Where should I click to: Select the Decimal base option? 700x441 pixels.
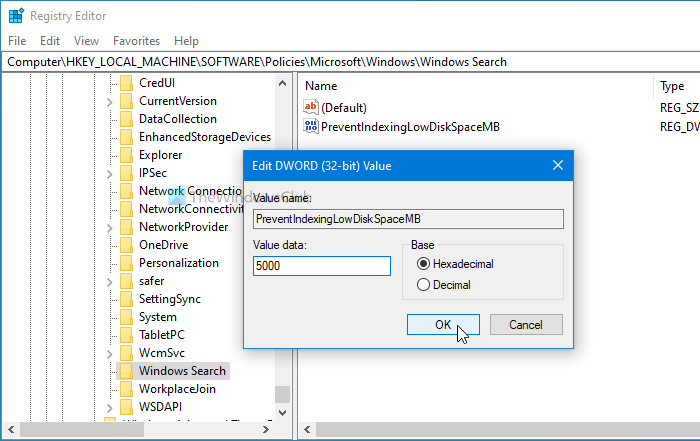pyautogui.click(x=424, y=285)
